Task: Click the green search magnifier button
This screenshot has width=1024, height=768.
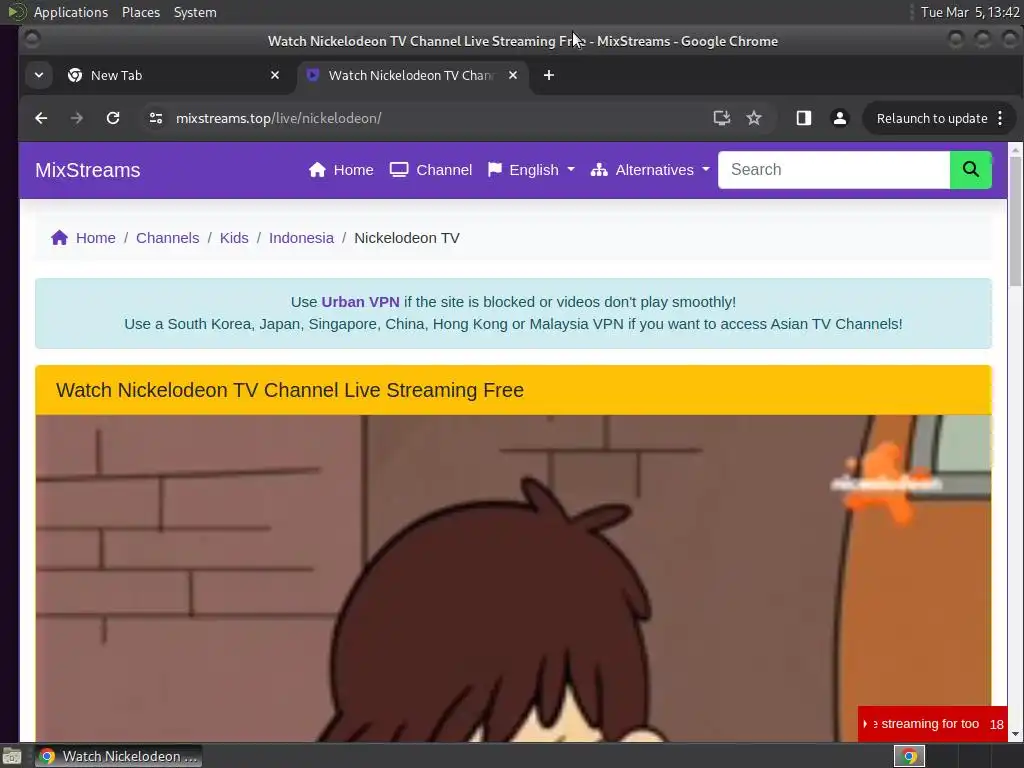Action: pos(970,170)
